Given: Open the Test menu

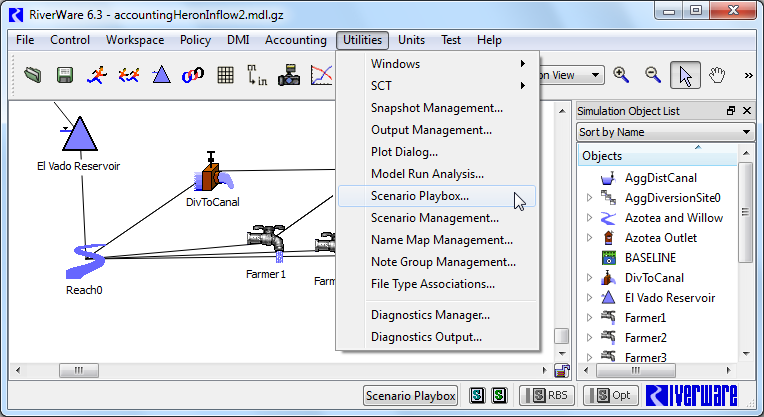Looking at the screenshot, I should (451, 40).
